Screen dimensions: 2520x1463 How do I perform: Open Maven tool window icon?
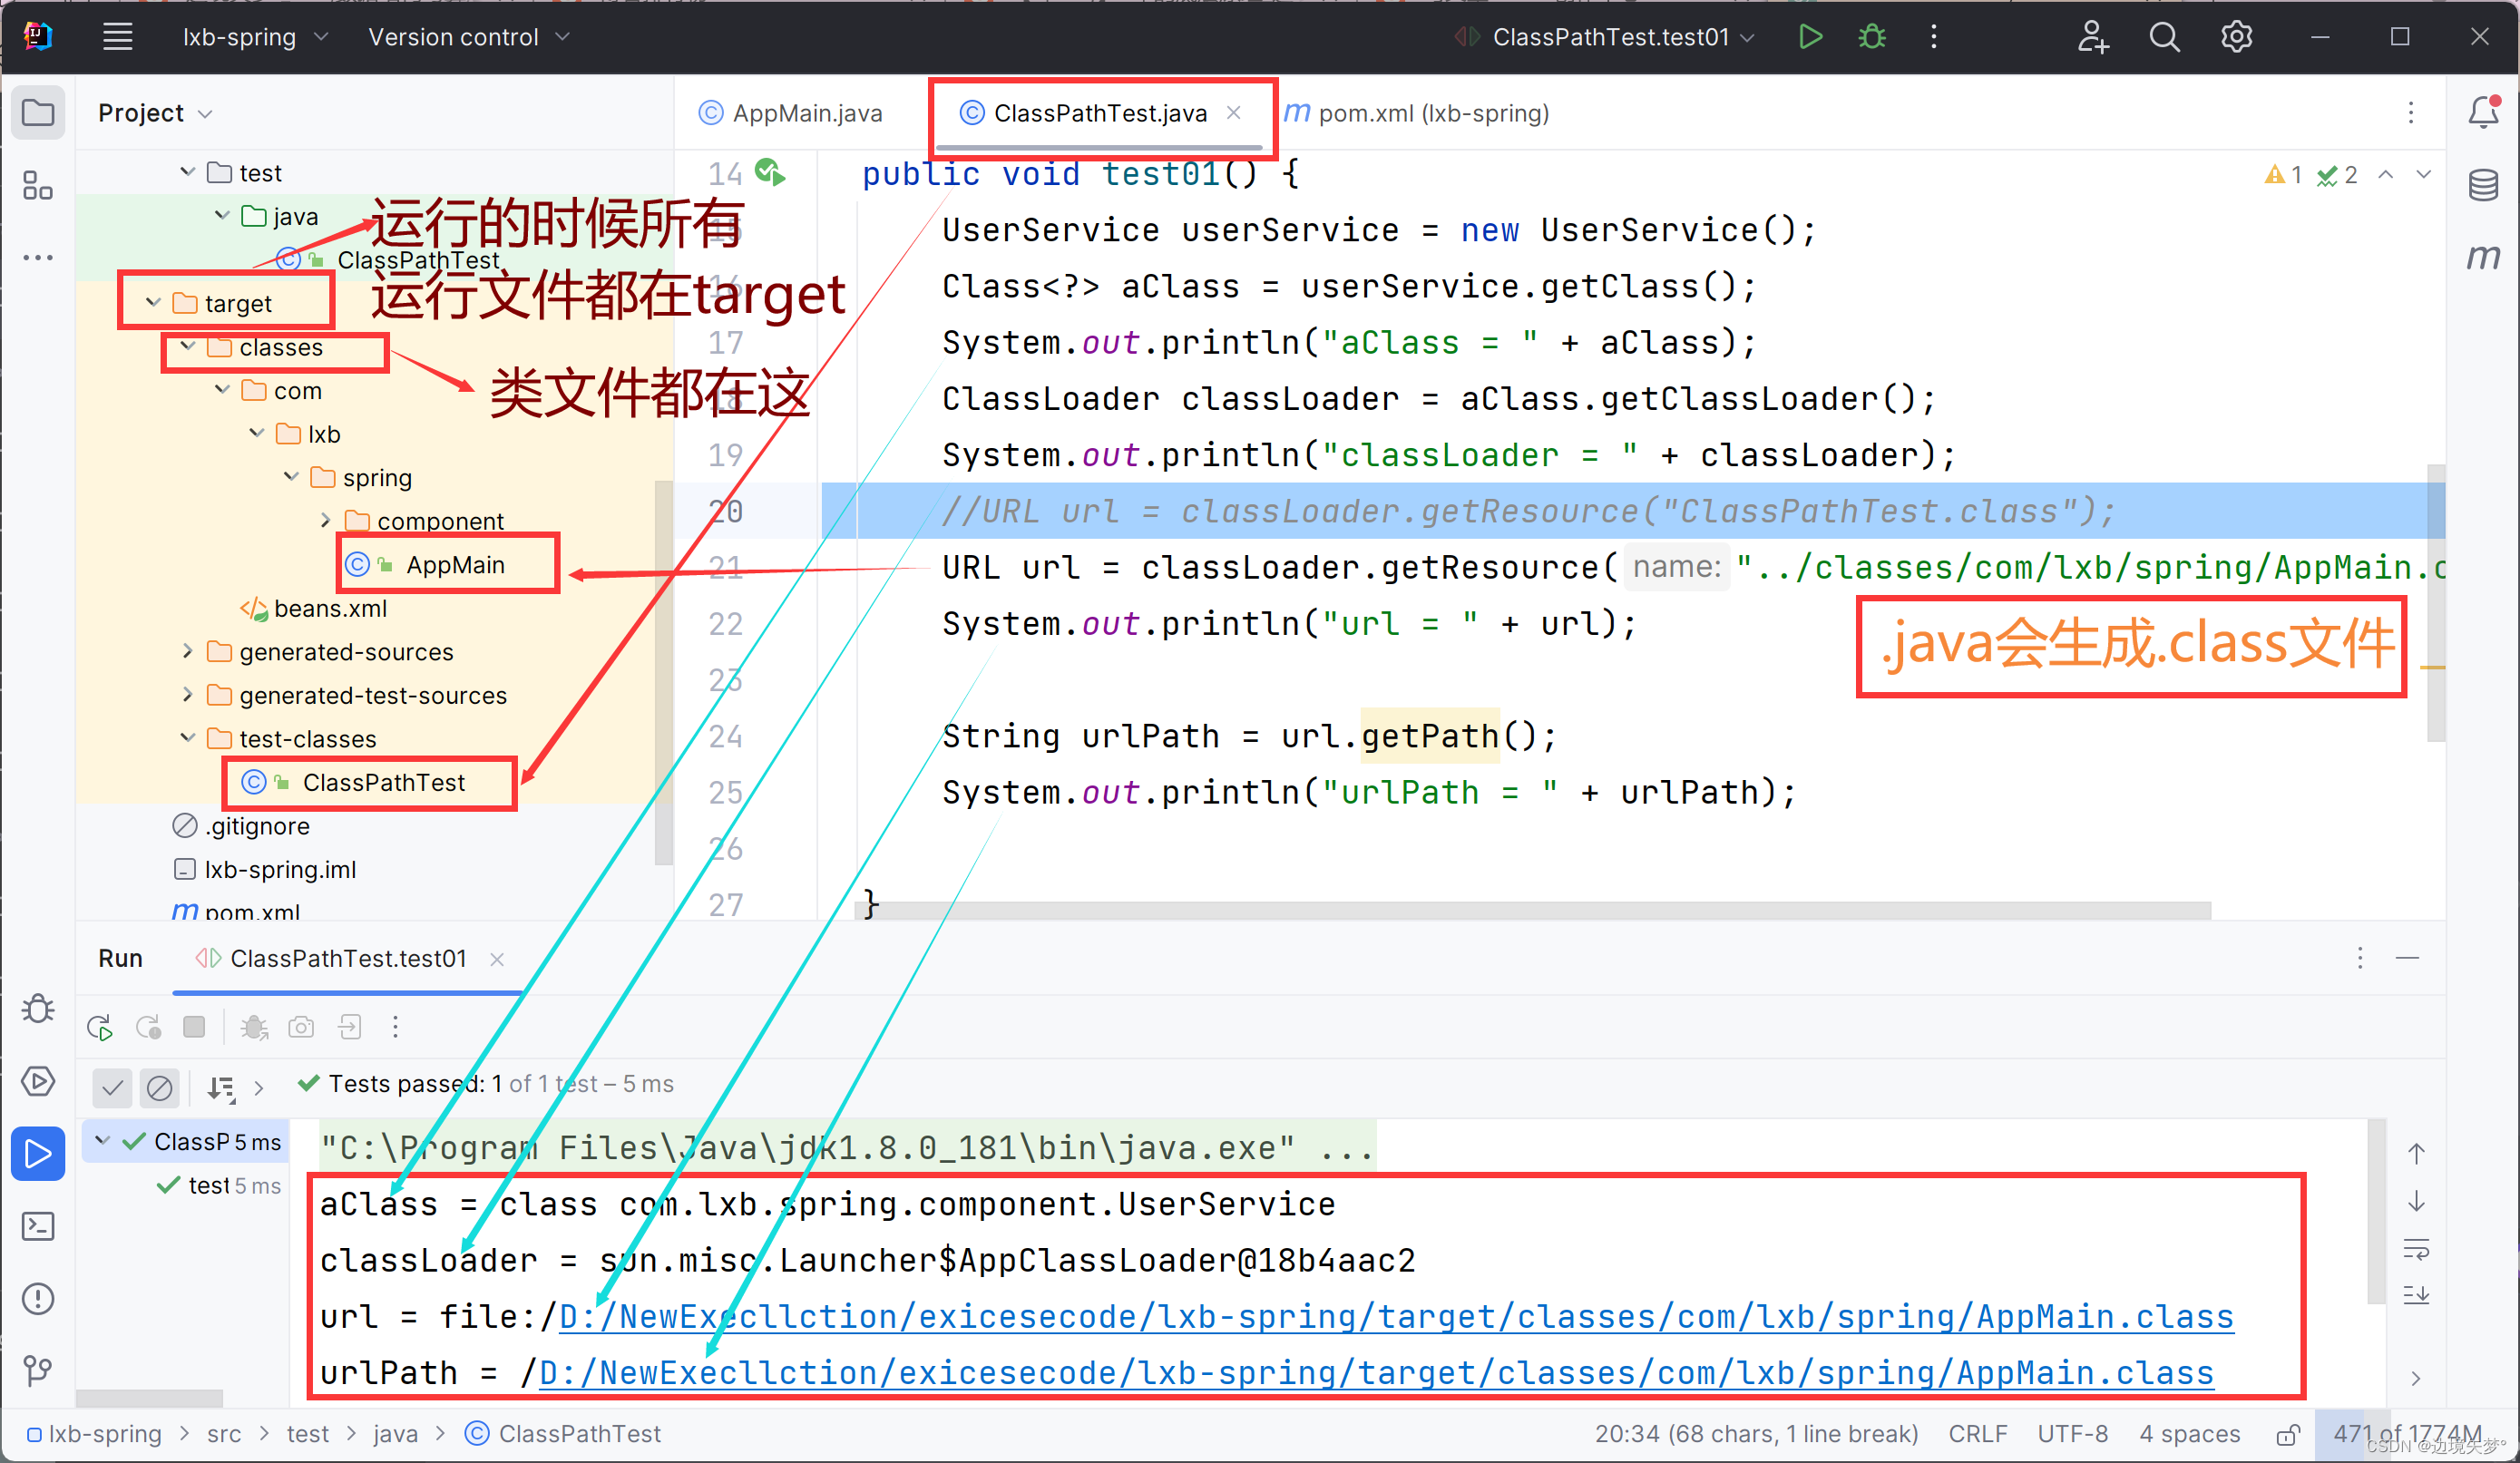(2484, 256)
